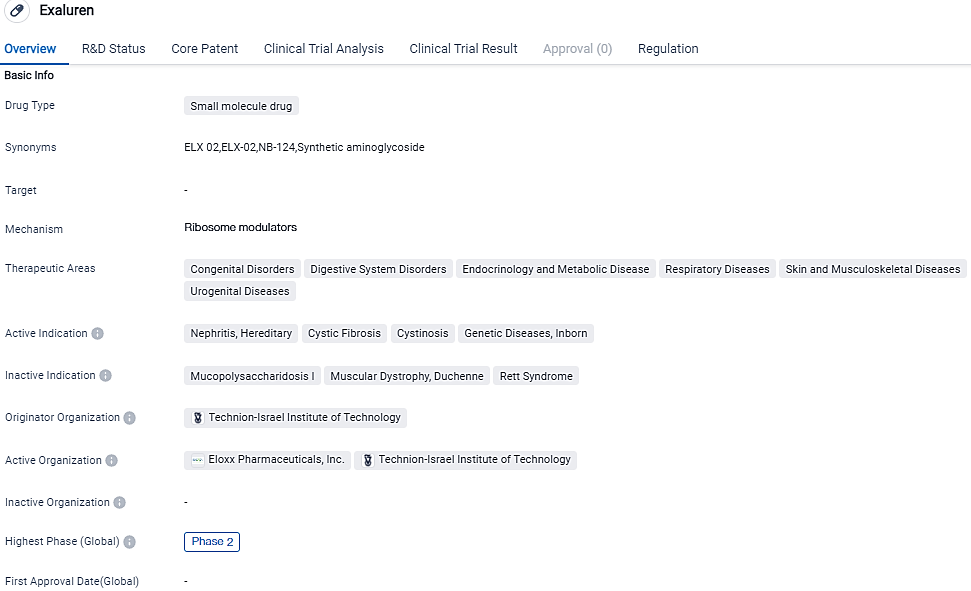
Task: Open the Cystic Fibrosis indication tag
Action: [x=344, y=333]
